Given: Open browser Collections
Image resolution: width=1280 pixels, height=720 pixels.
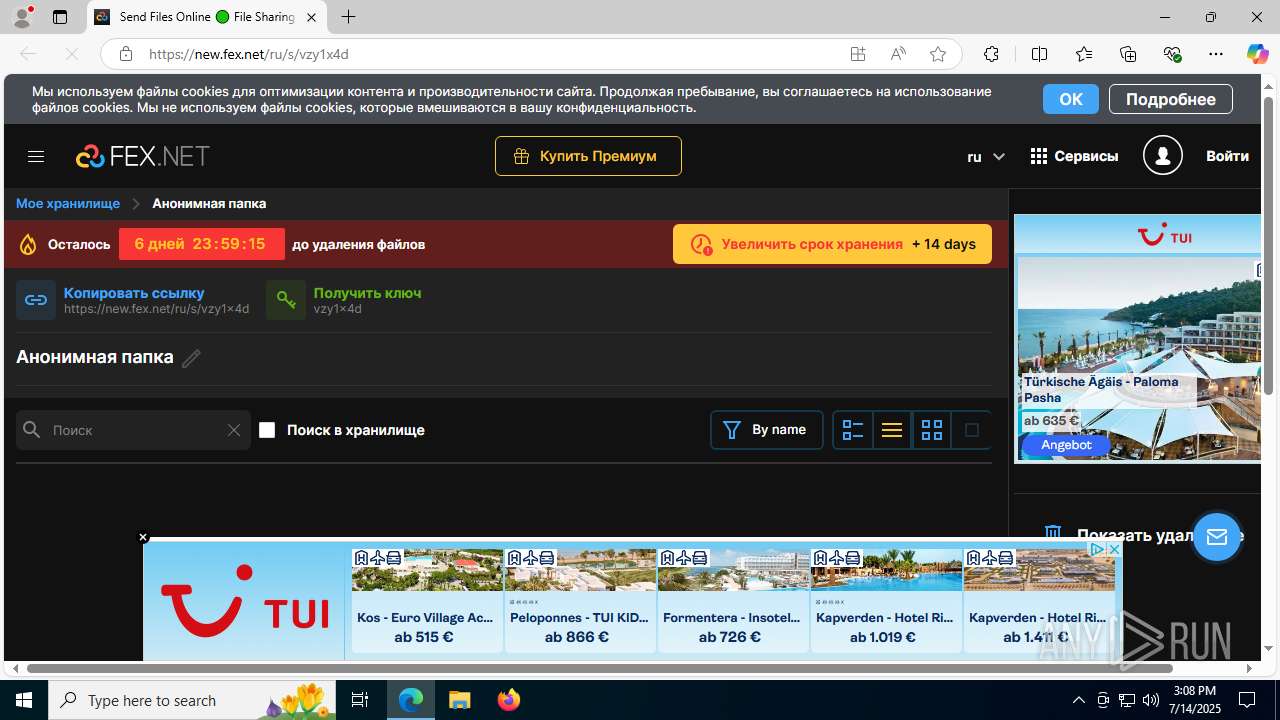Looking at the screenshot, I should coord(1128,54).
